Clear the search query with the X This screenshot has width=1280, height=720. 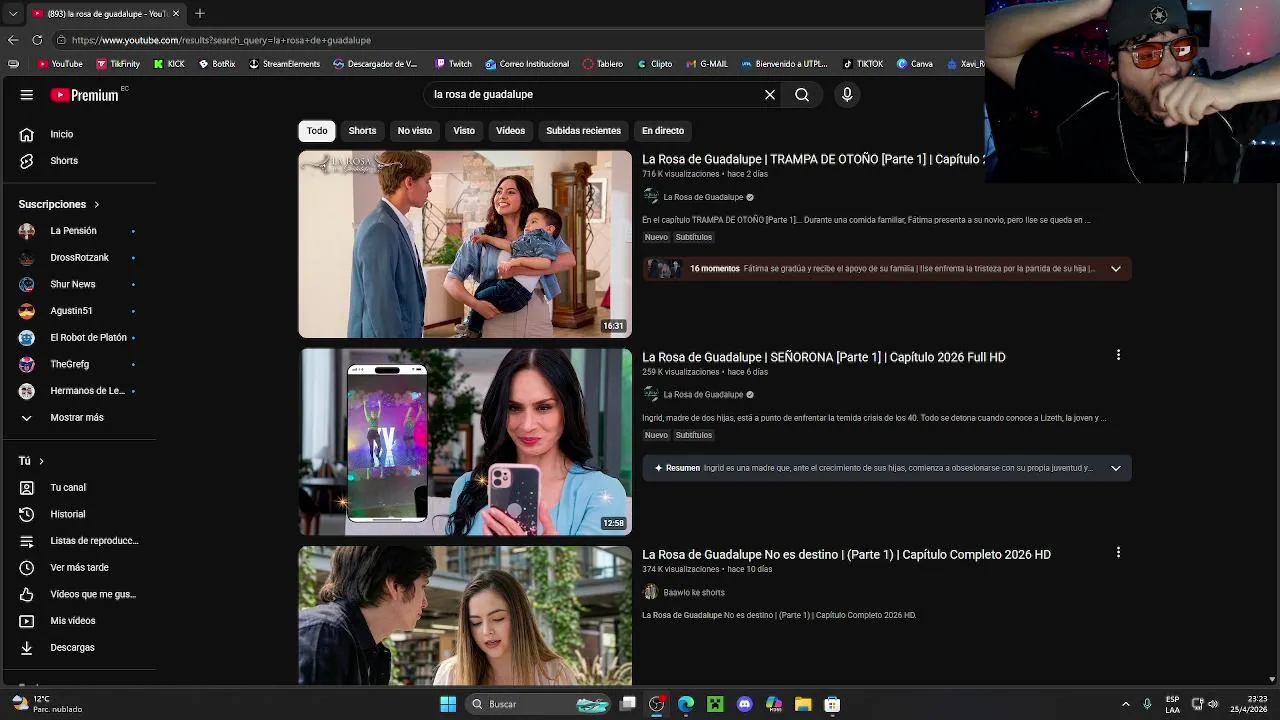pos(770,95)
